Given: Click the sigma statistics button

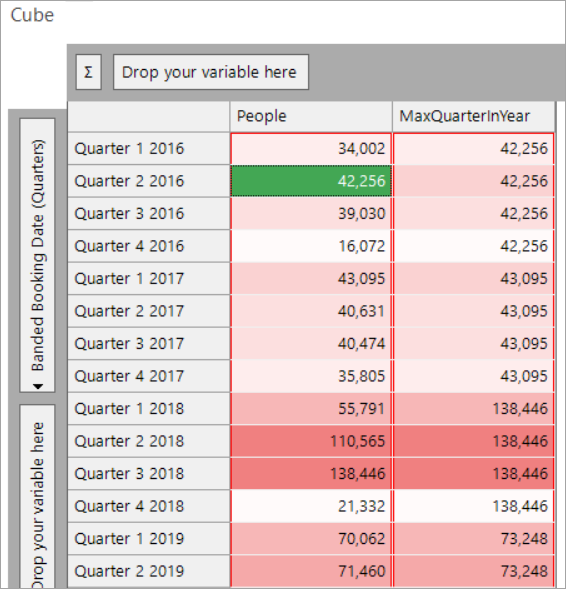Looking at the screenshot, I should [89, 72].
